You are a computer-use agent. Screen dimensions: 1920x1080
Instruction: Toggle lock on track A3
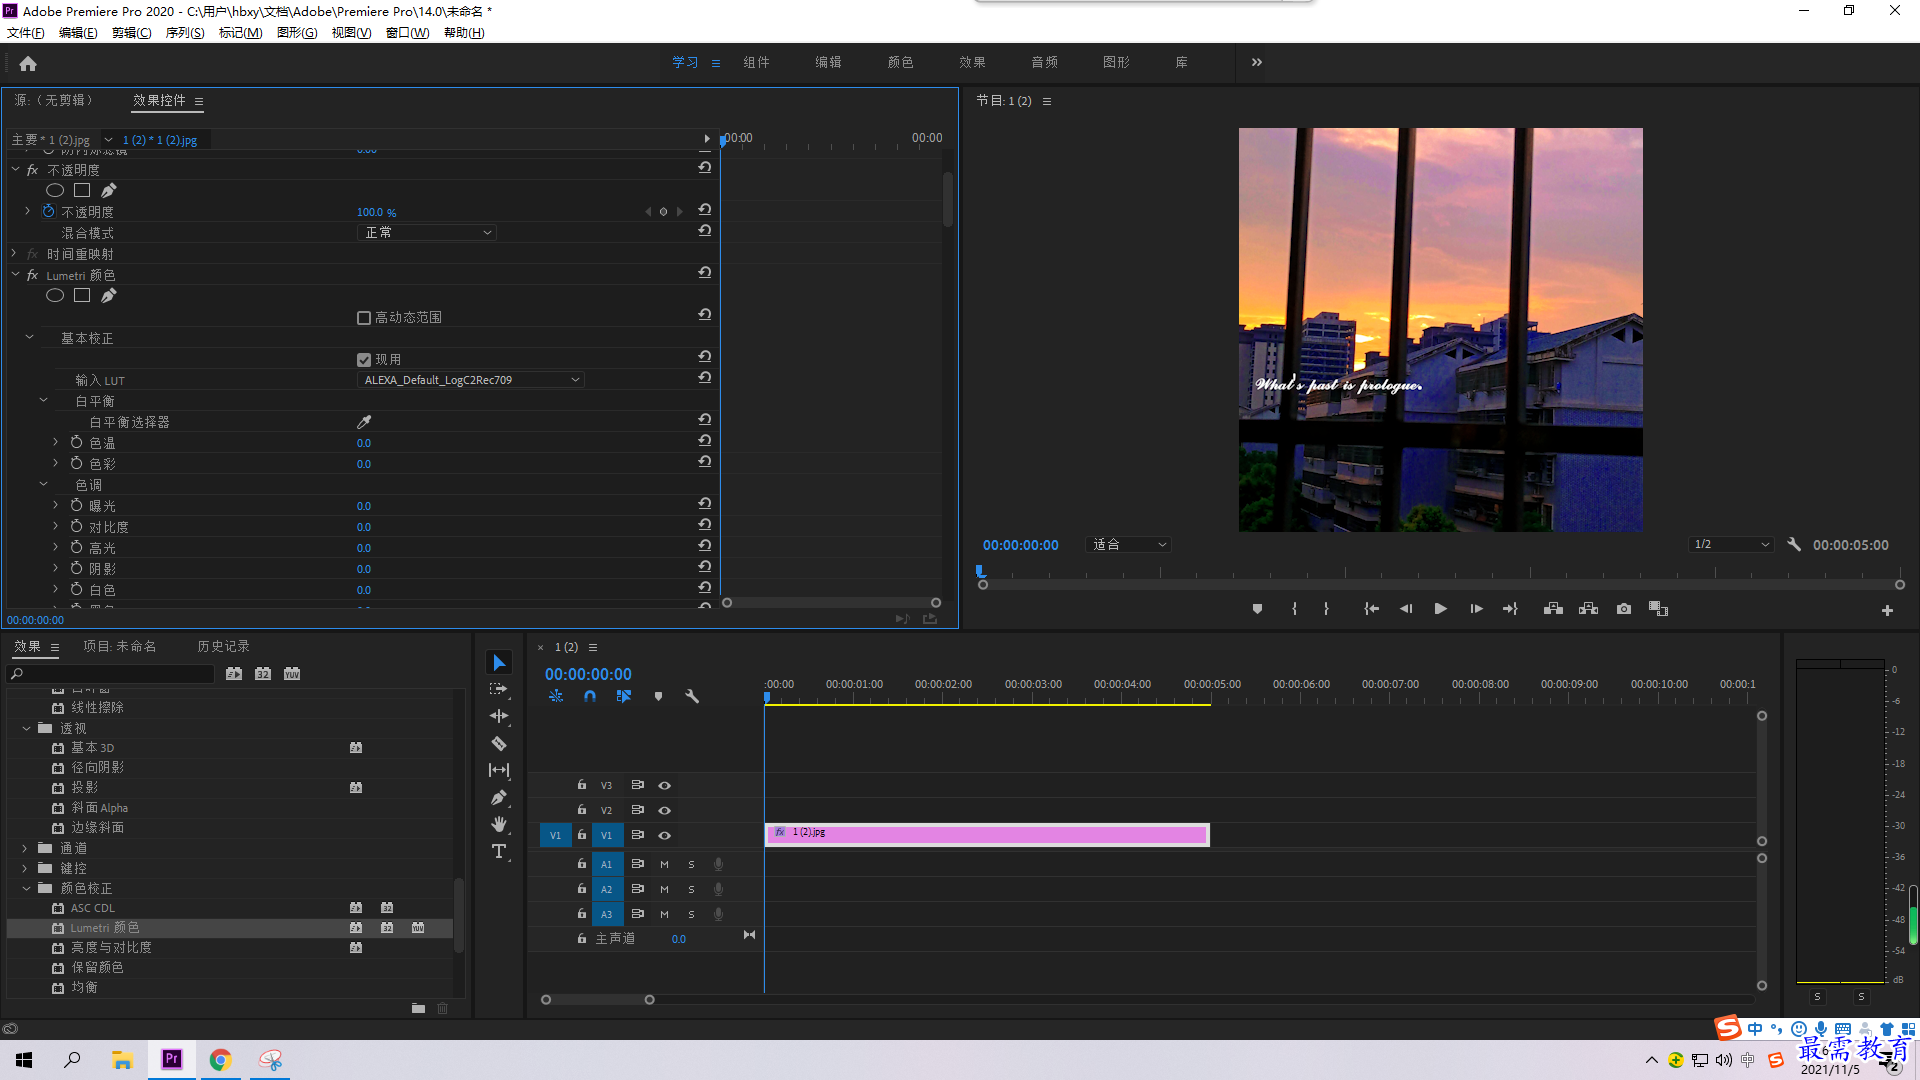click(582, 914)
